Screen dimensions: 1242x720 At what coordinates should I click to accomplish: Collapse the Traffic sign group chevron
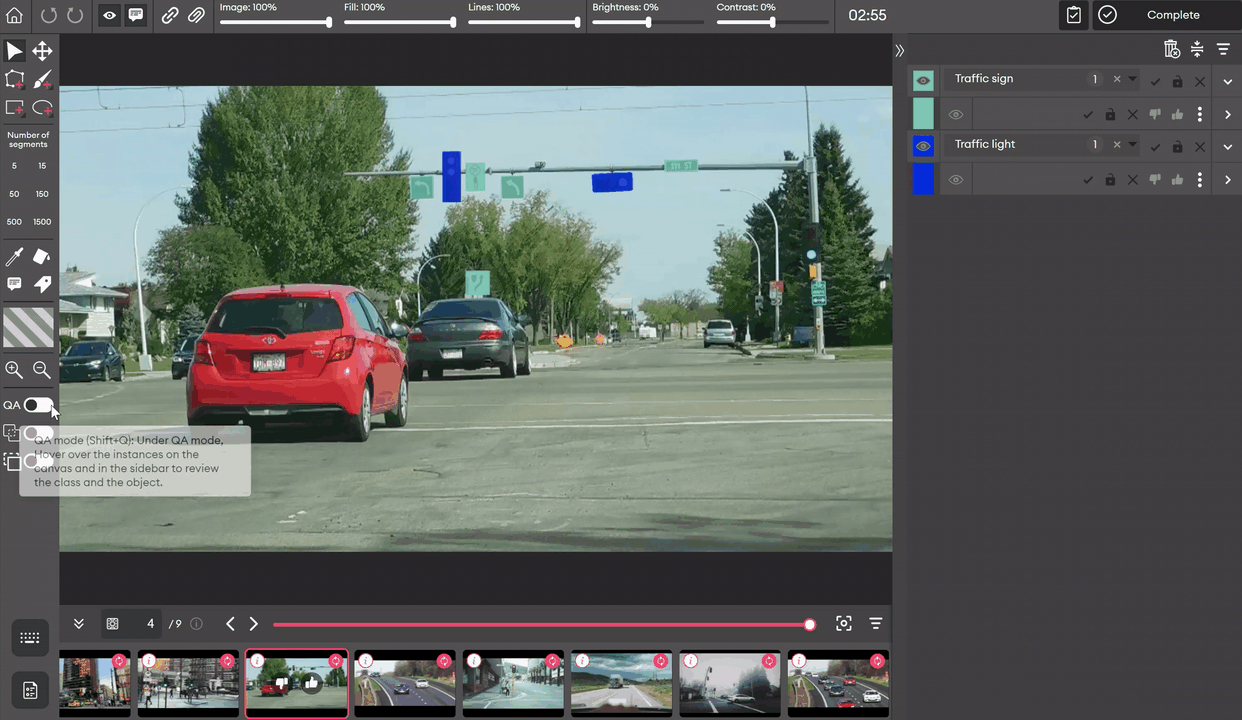pos(1228,82)
